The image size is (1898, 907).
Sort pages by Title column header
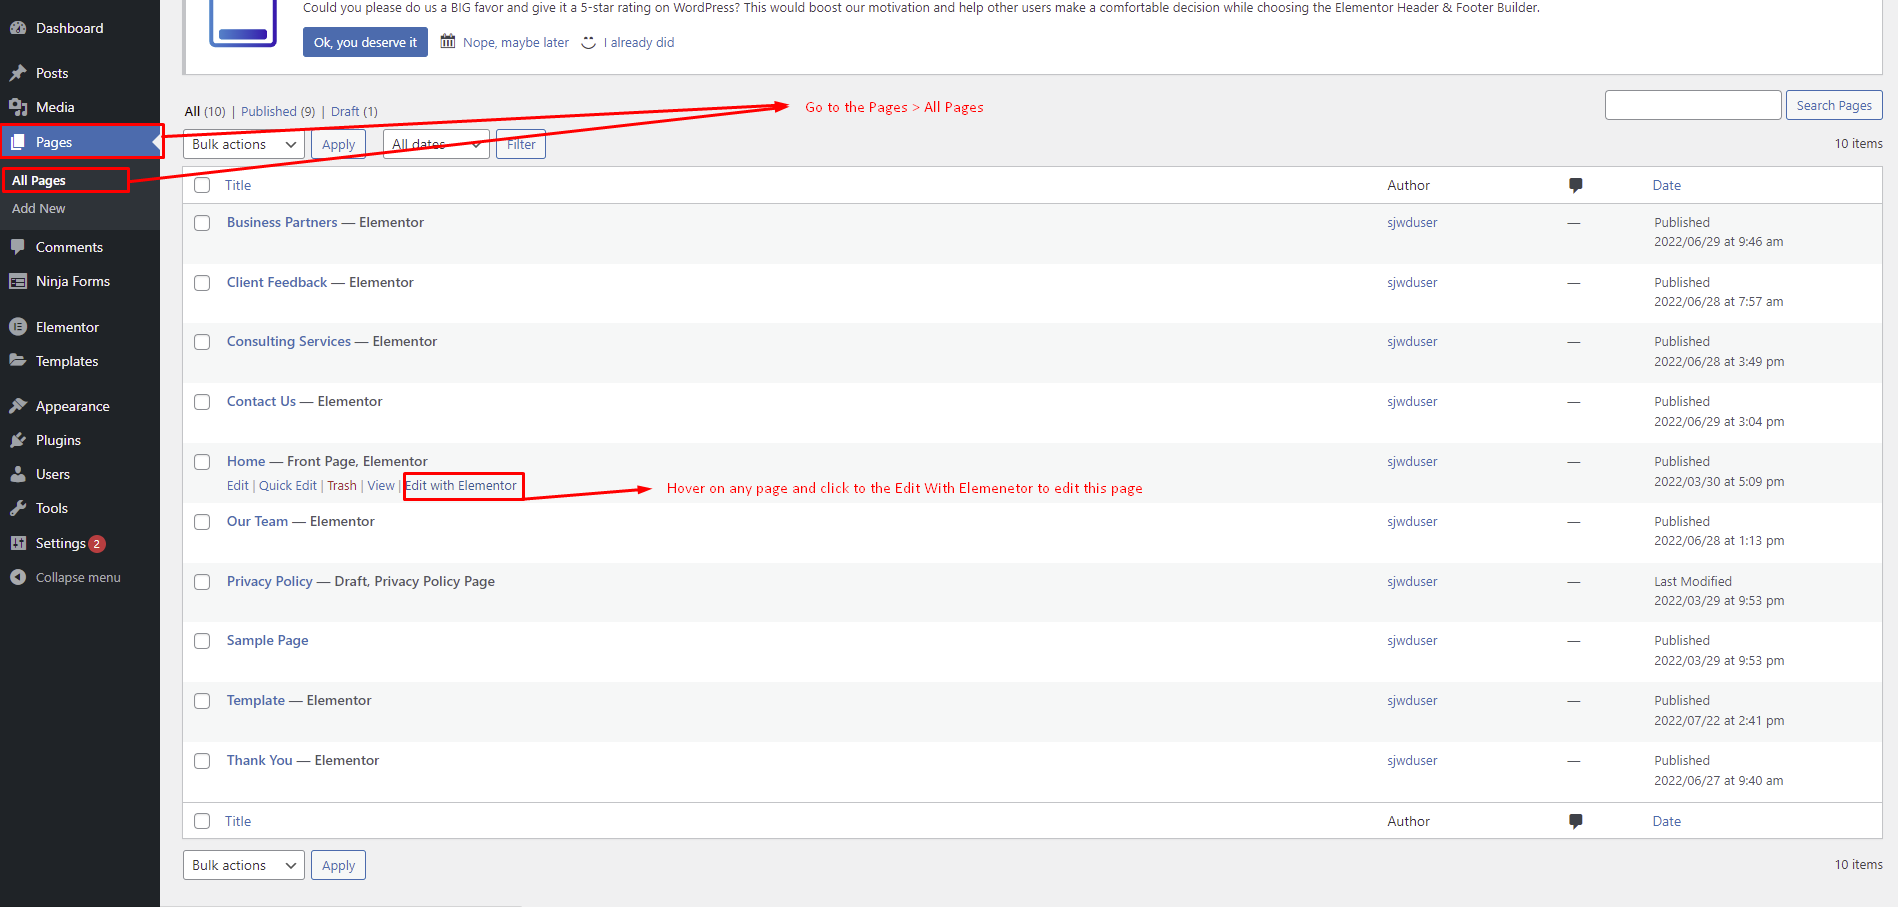(x=238, y=185)
